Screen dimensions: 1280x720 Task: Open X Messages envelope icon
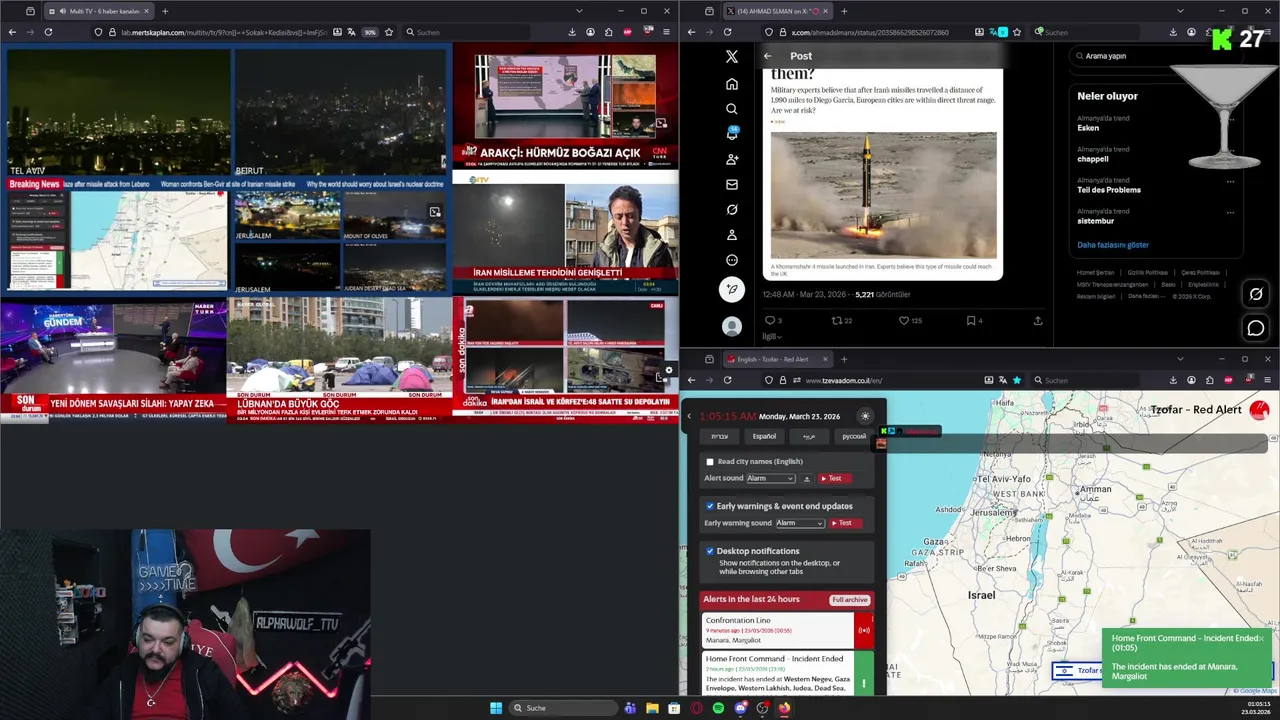coord(732,185)
